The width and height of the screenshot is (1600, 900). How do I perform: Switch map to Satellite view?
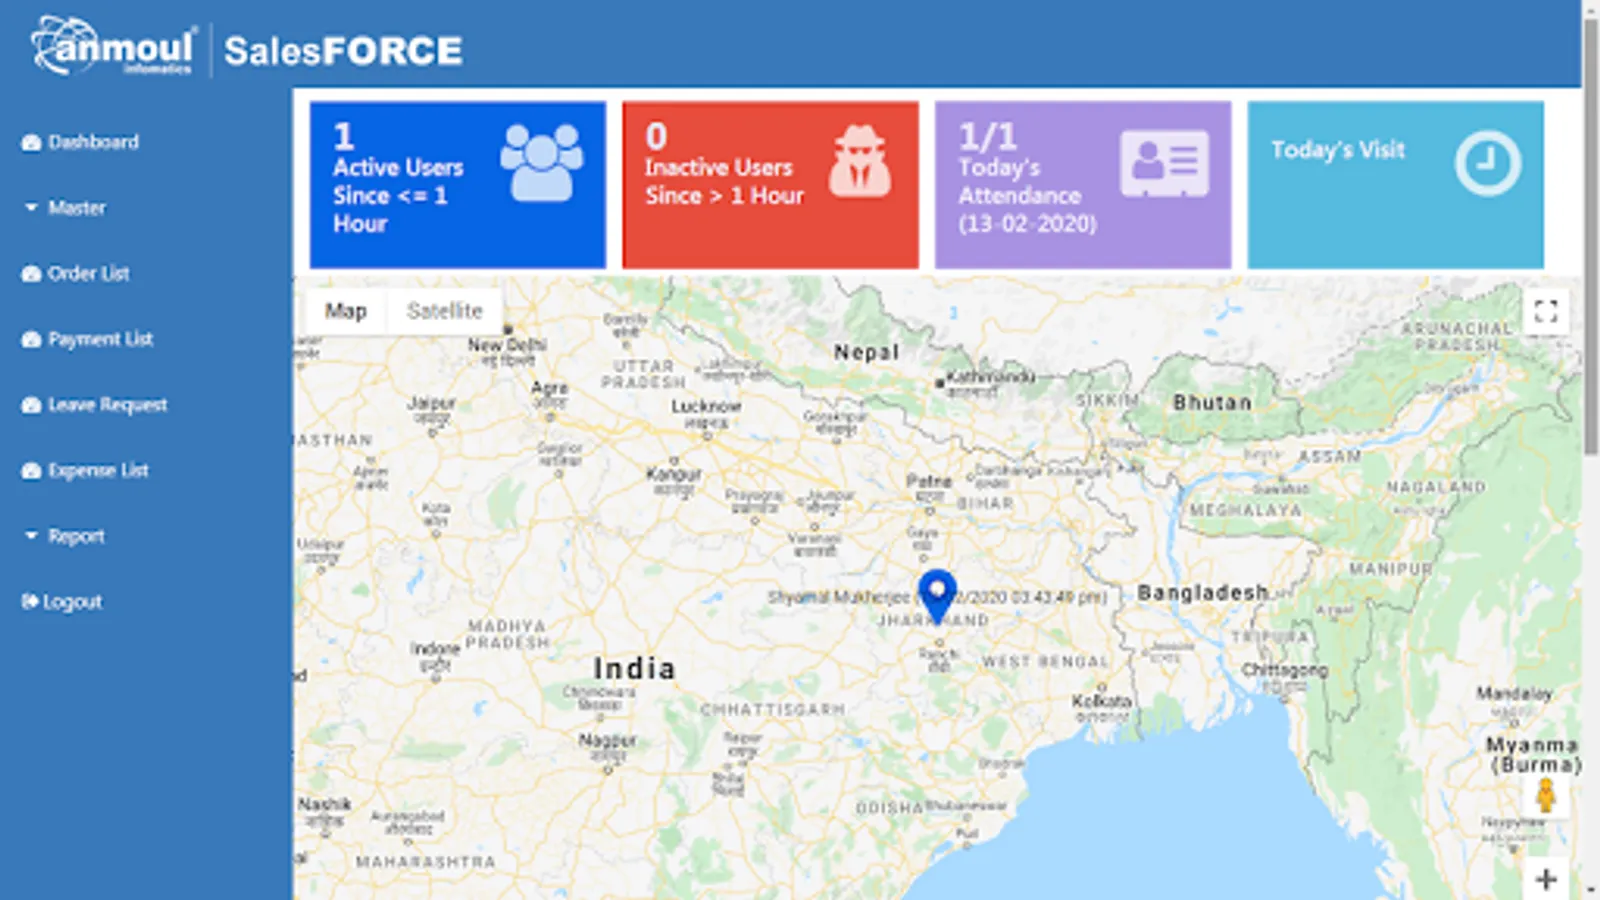(445, 311)
